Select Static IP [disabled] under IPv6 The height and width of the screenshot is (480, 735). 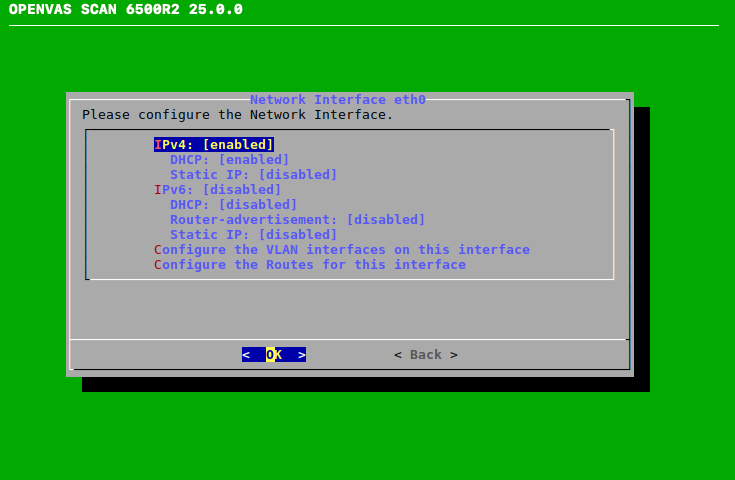(x=253, y=235)
